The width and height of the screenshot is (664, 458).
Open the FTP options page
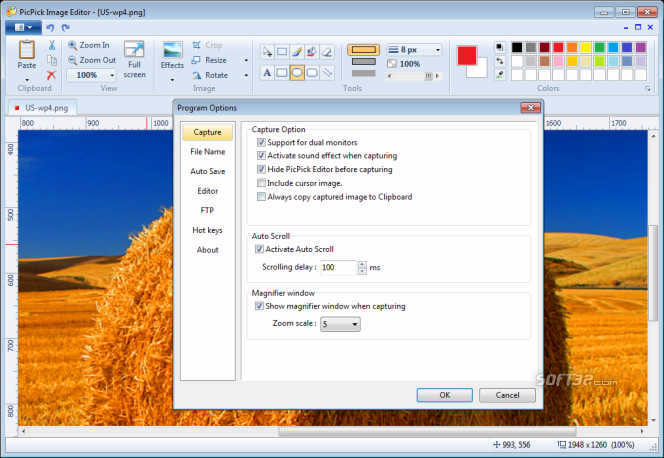click(208, 210)
